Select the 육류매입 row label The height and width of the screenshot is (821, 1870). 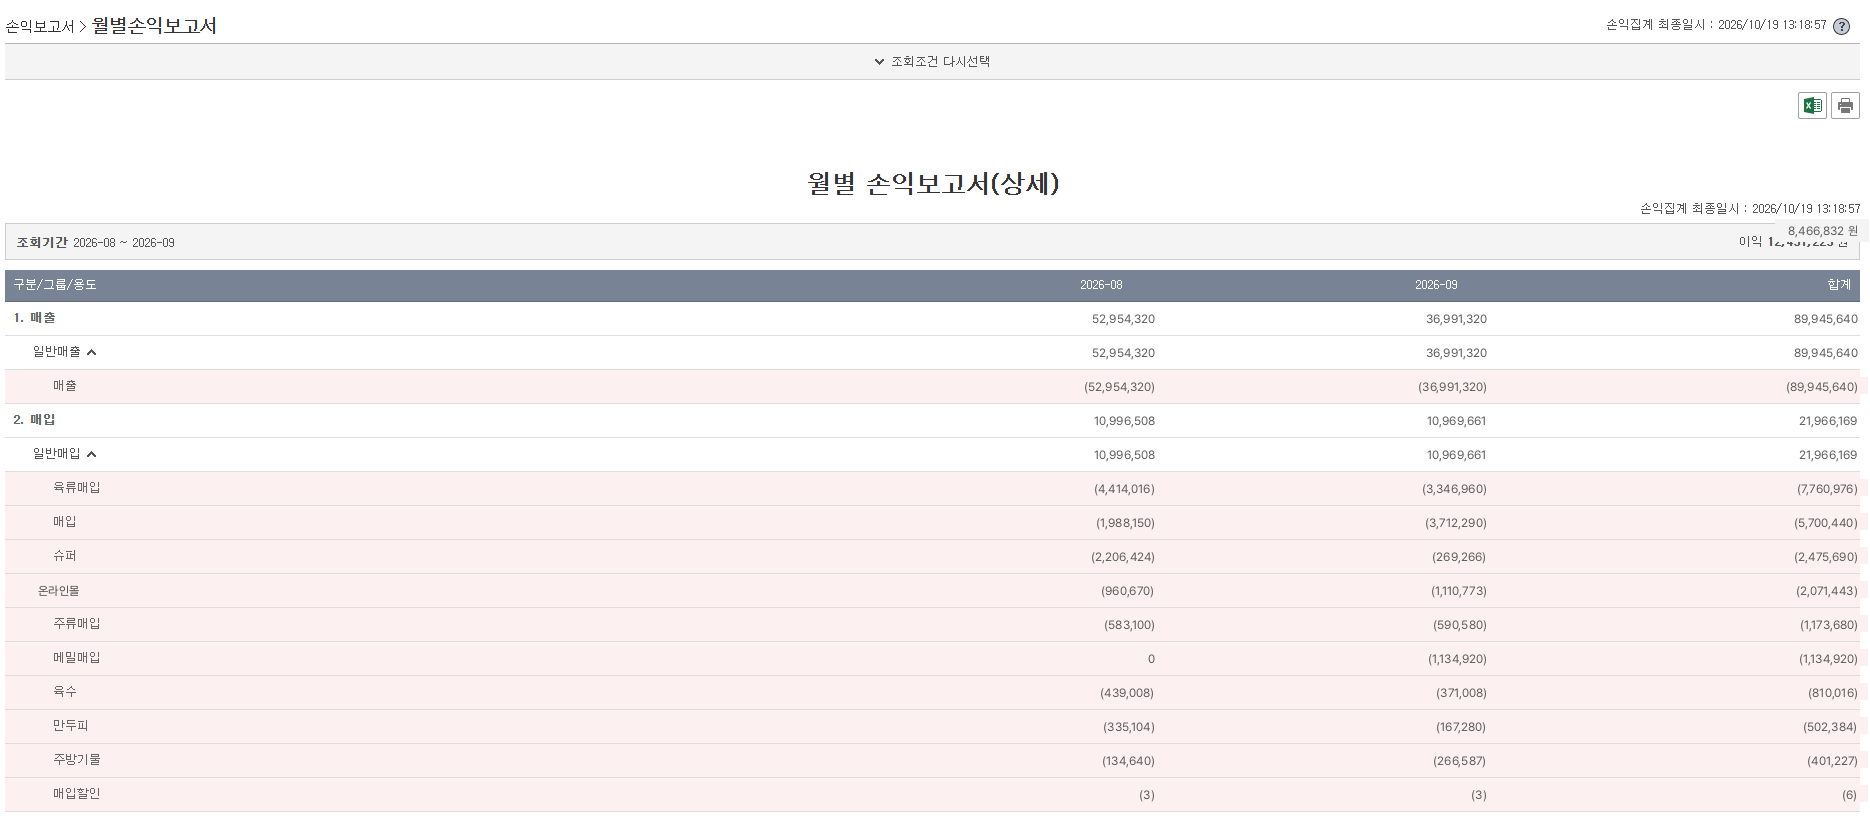pos(77,488)
